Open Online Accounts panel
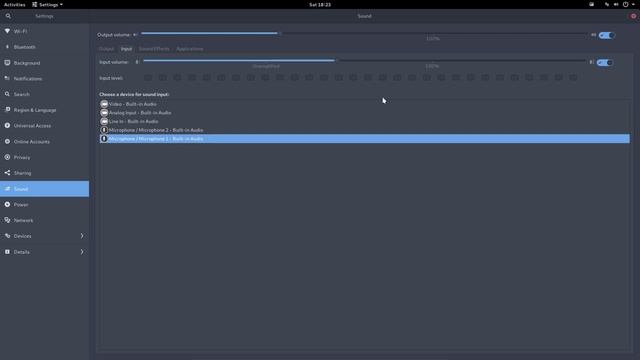The height and width of the screenshot is (360, 640). [x=44, y=142]
